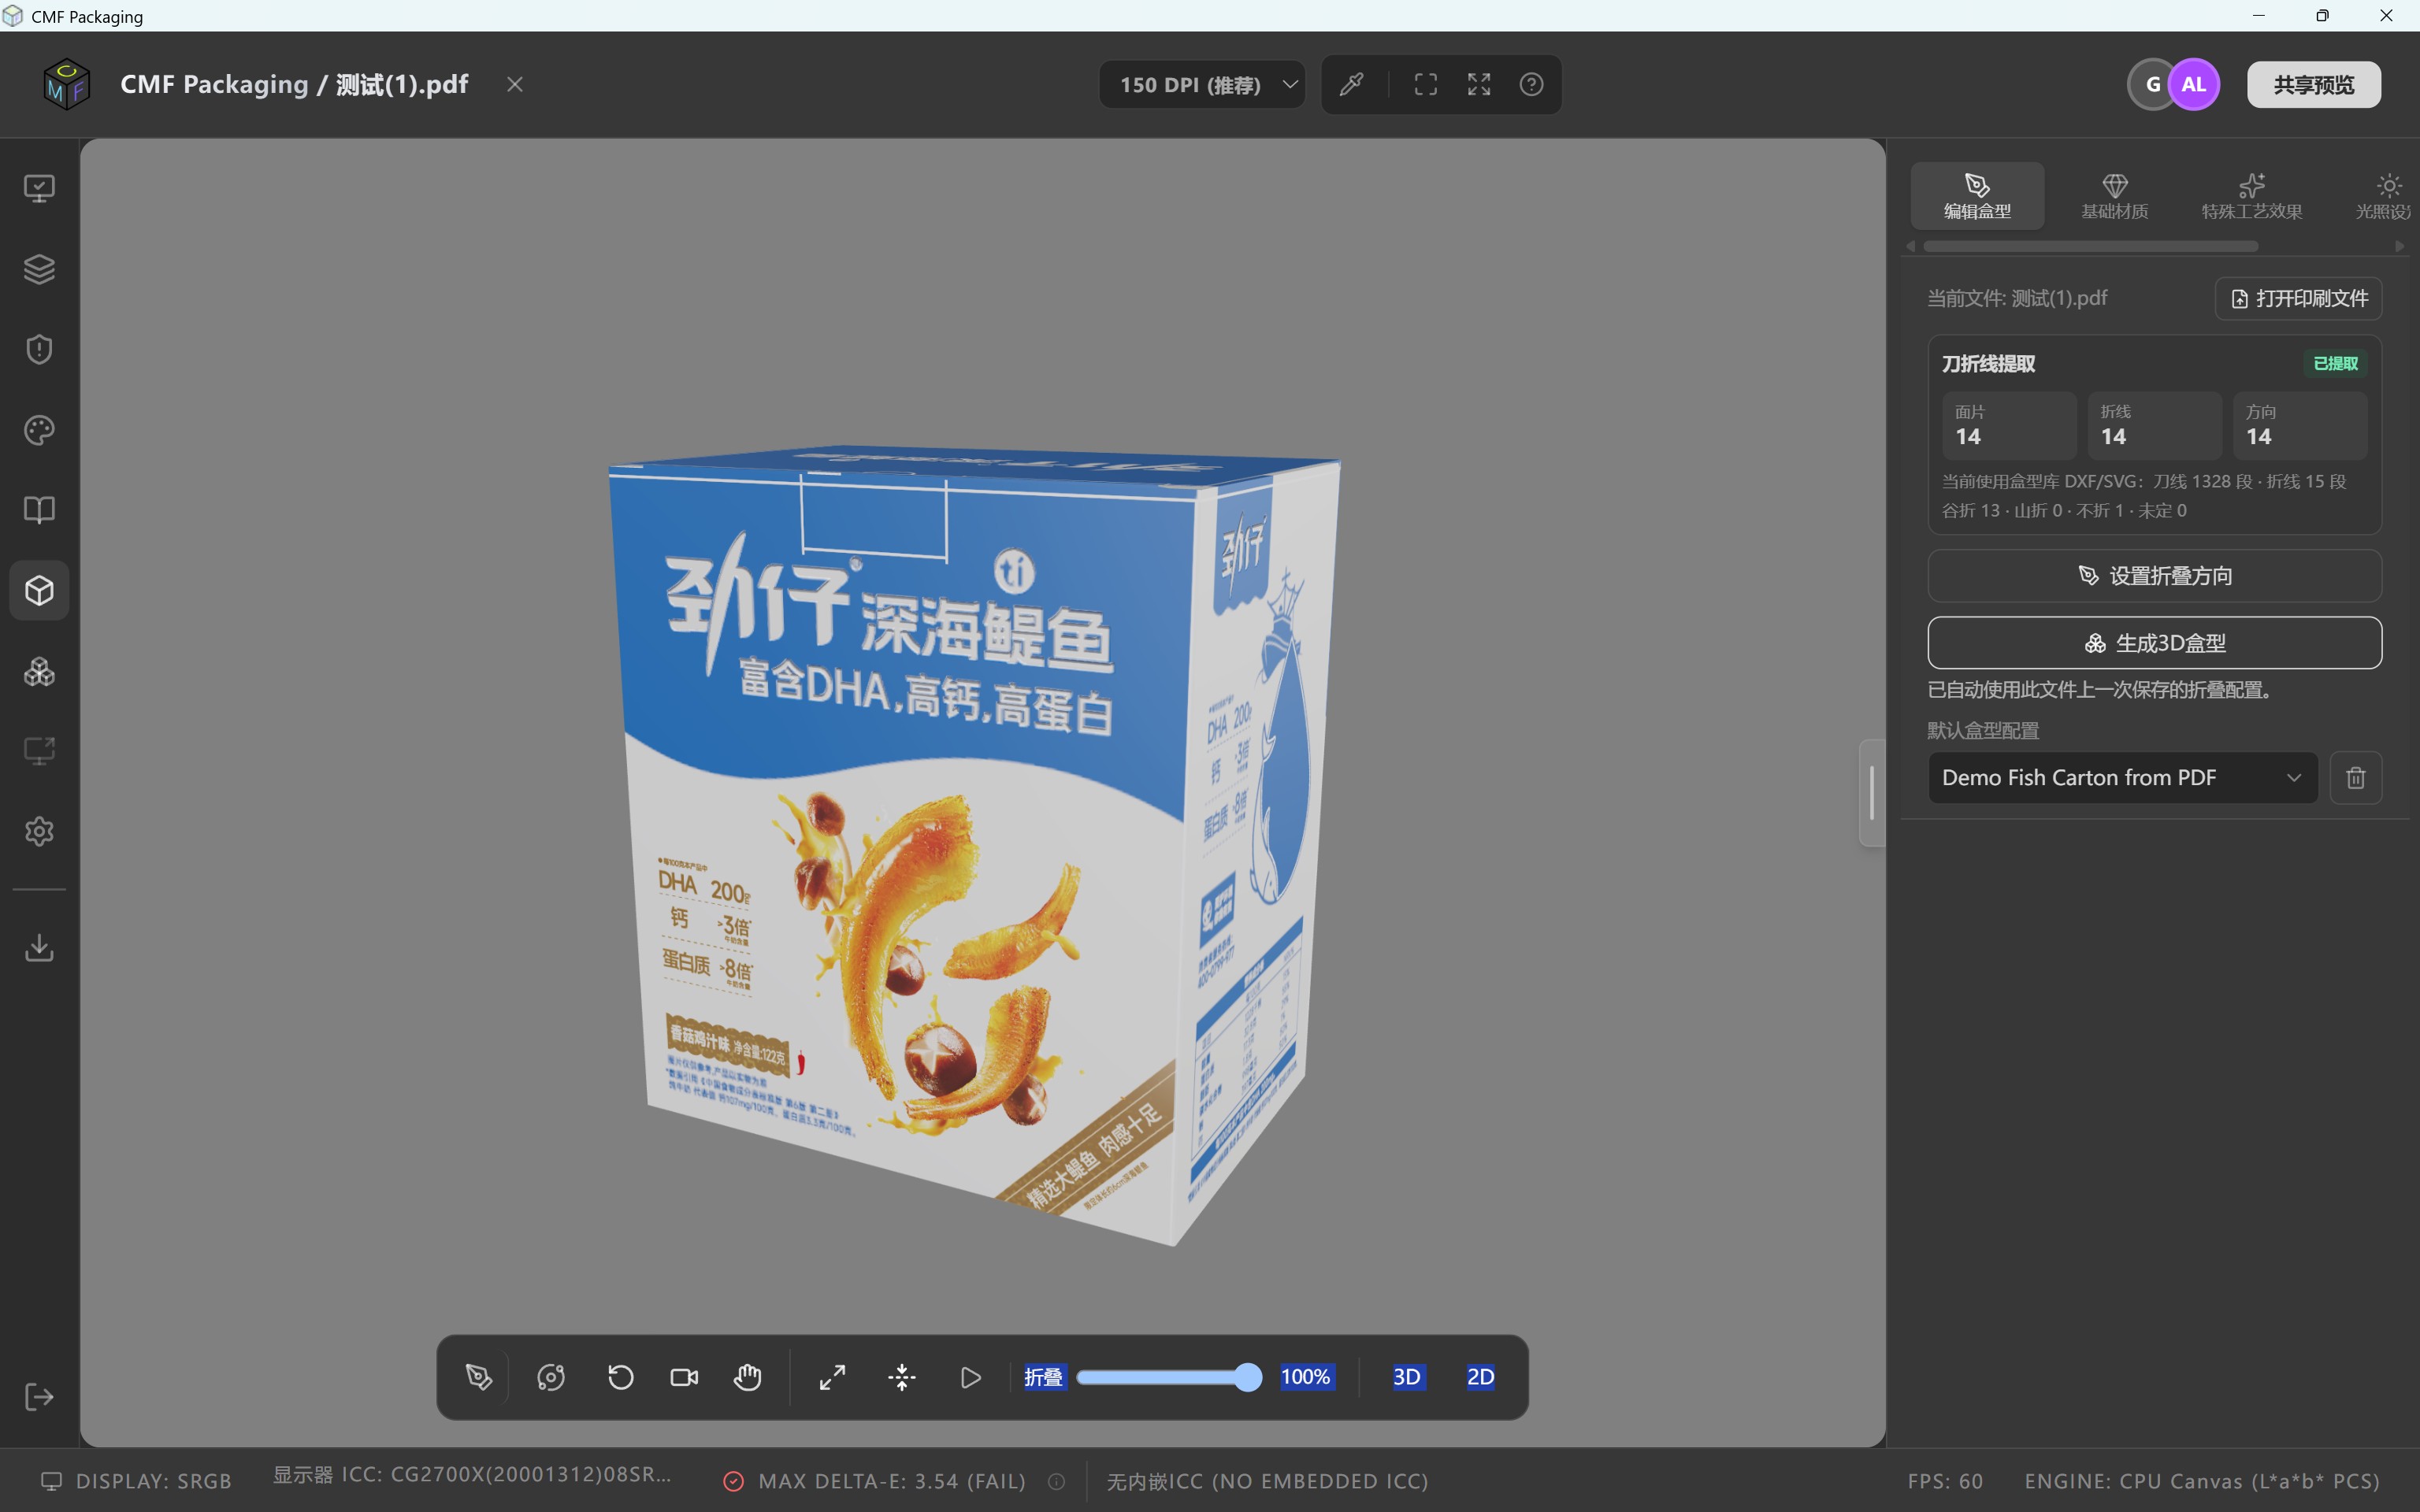Viewport: 2420px width, 1512px height.
Task: Select the eyedropper tool in top toolbar
Action: tap(1352, 85)
